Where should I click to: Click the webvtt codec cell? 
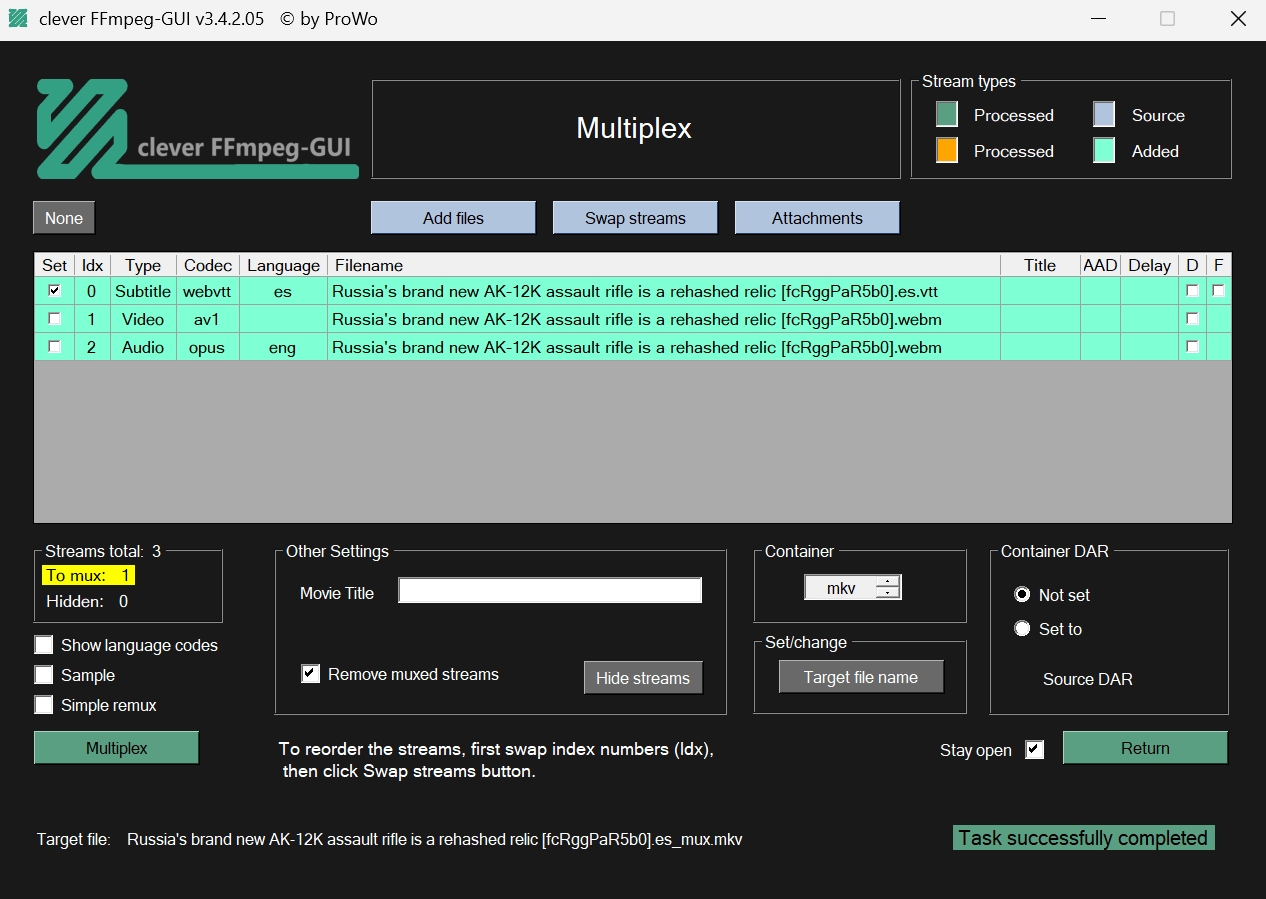point(208,291)
